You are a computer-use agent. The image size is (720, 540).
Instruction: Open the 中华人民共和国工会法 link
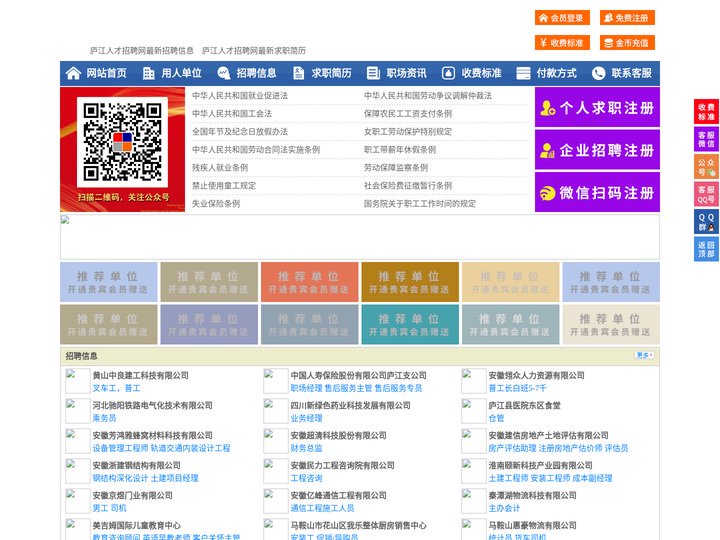[x=232, y=113]
